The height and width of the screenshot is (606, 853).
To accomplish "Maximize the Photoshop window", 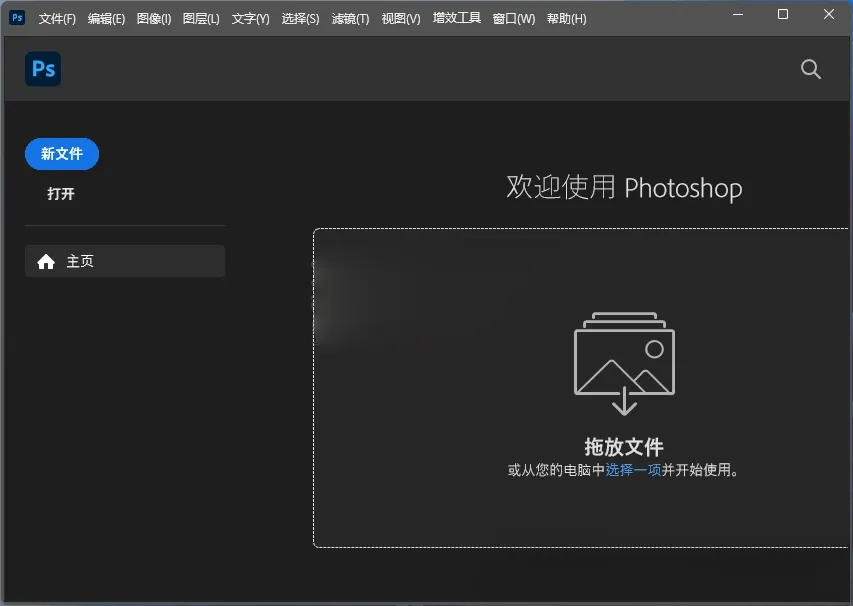I will pos(783,15).
